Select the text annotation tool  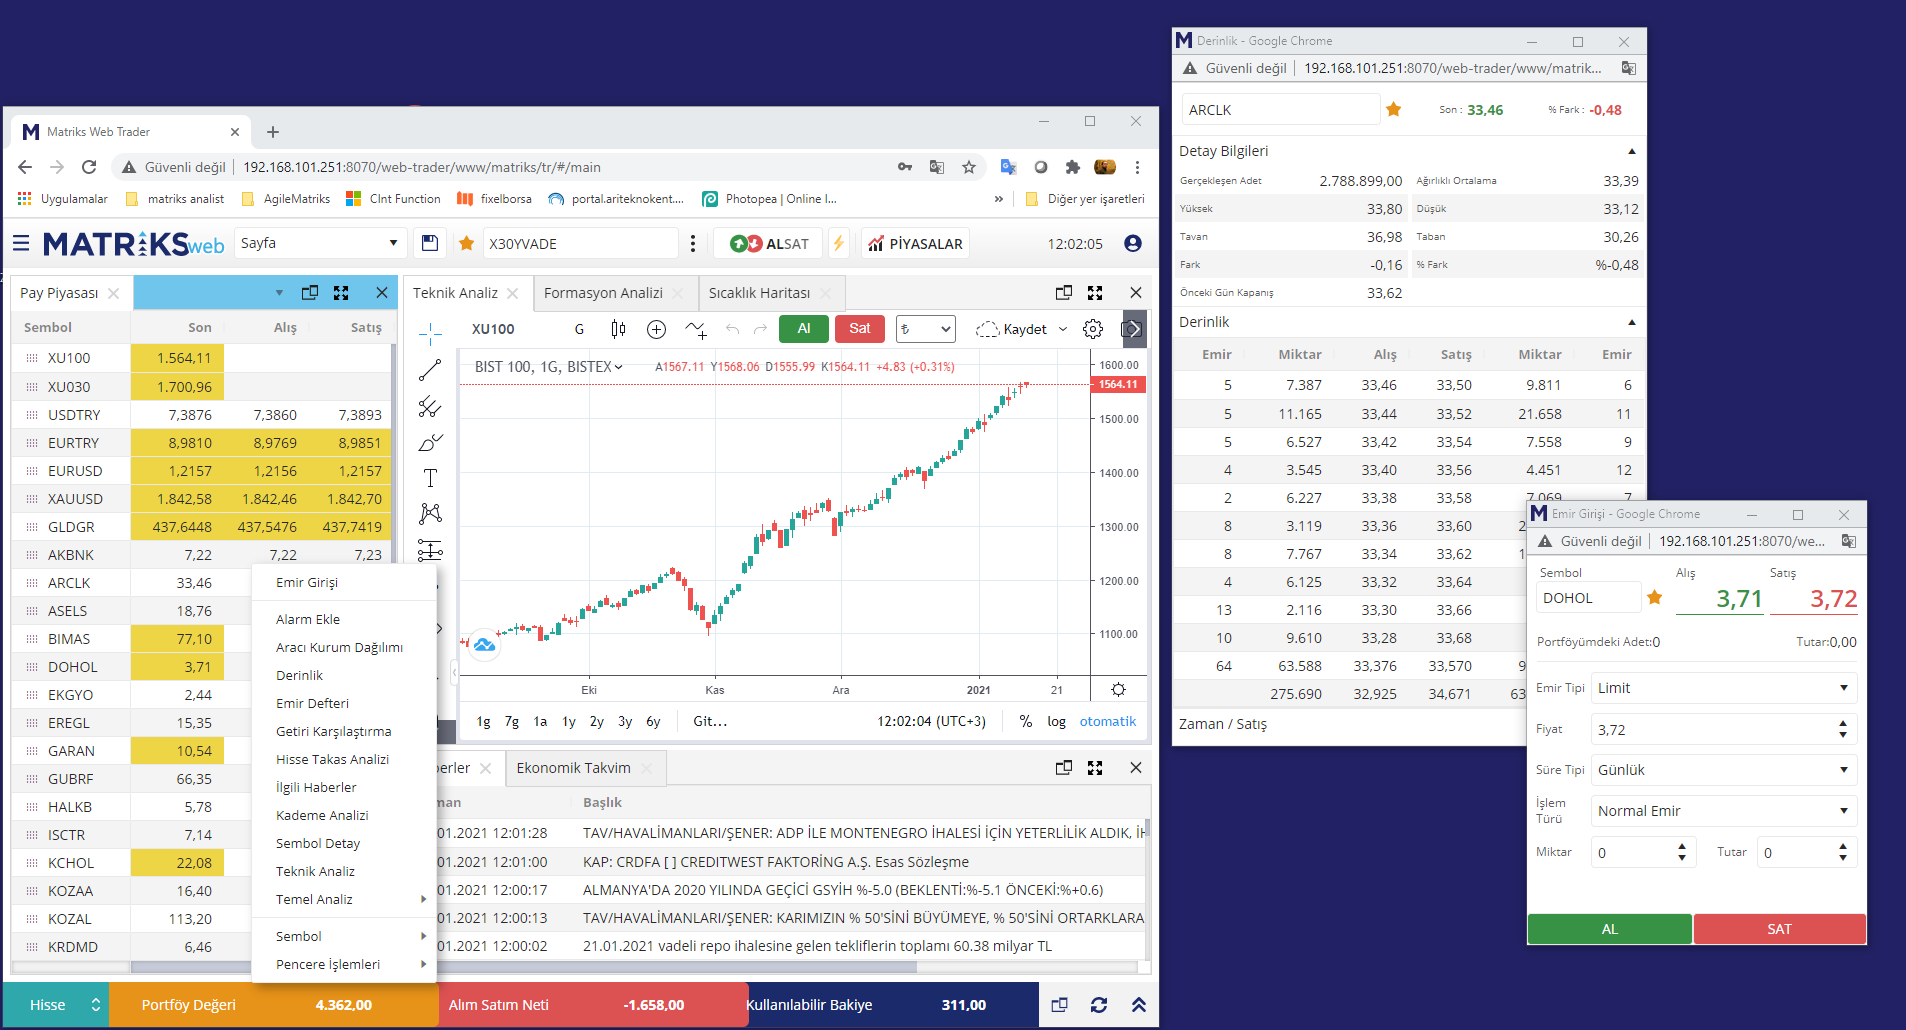[x=430, y=478]
